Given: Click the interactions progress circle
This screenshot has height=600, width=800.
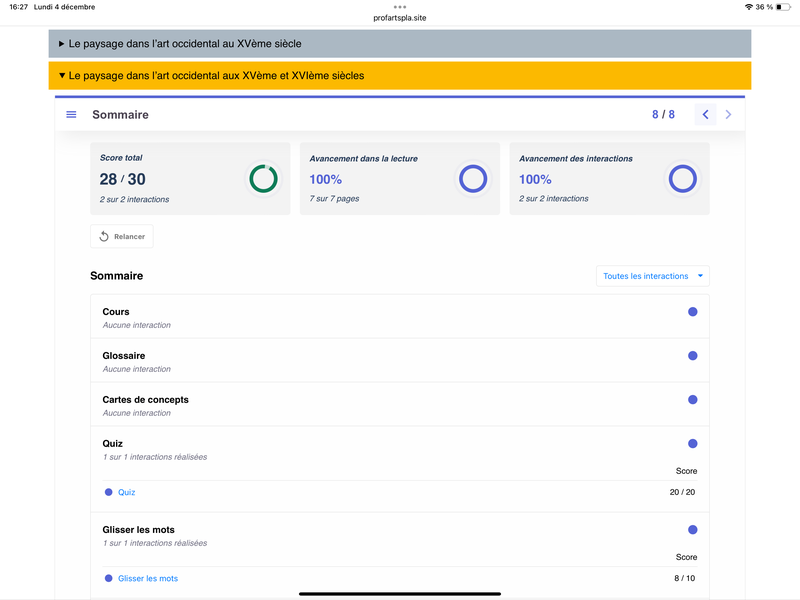Looking at the screenshot, I should pos(682,179).
